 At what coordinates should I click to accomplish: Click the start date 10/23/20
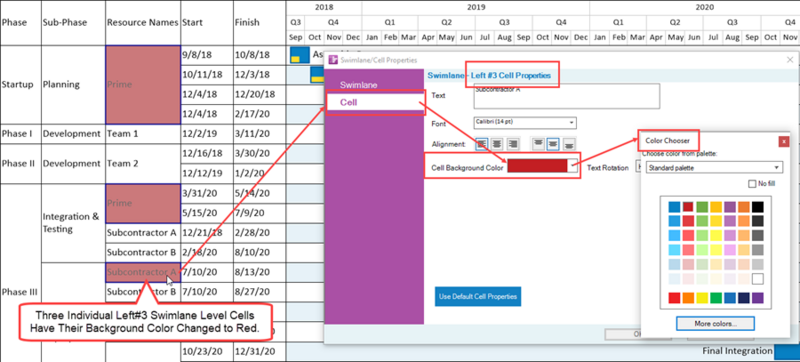[x=207, y=351]
